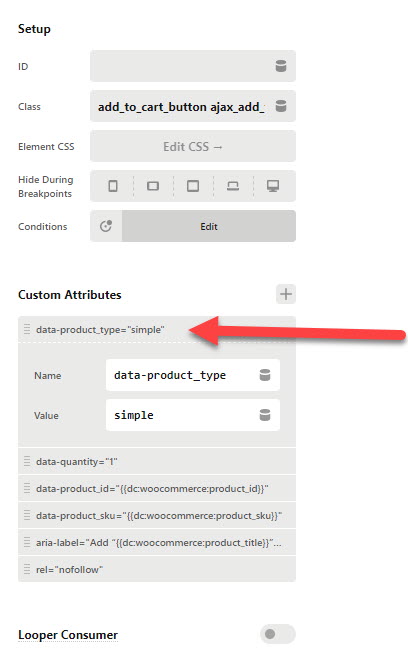
Task: Expand the rel nofollow attribute
Action: (157, 569)
